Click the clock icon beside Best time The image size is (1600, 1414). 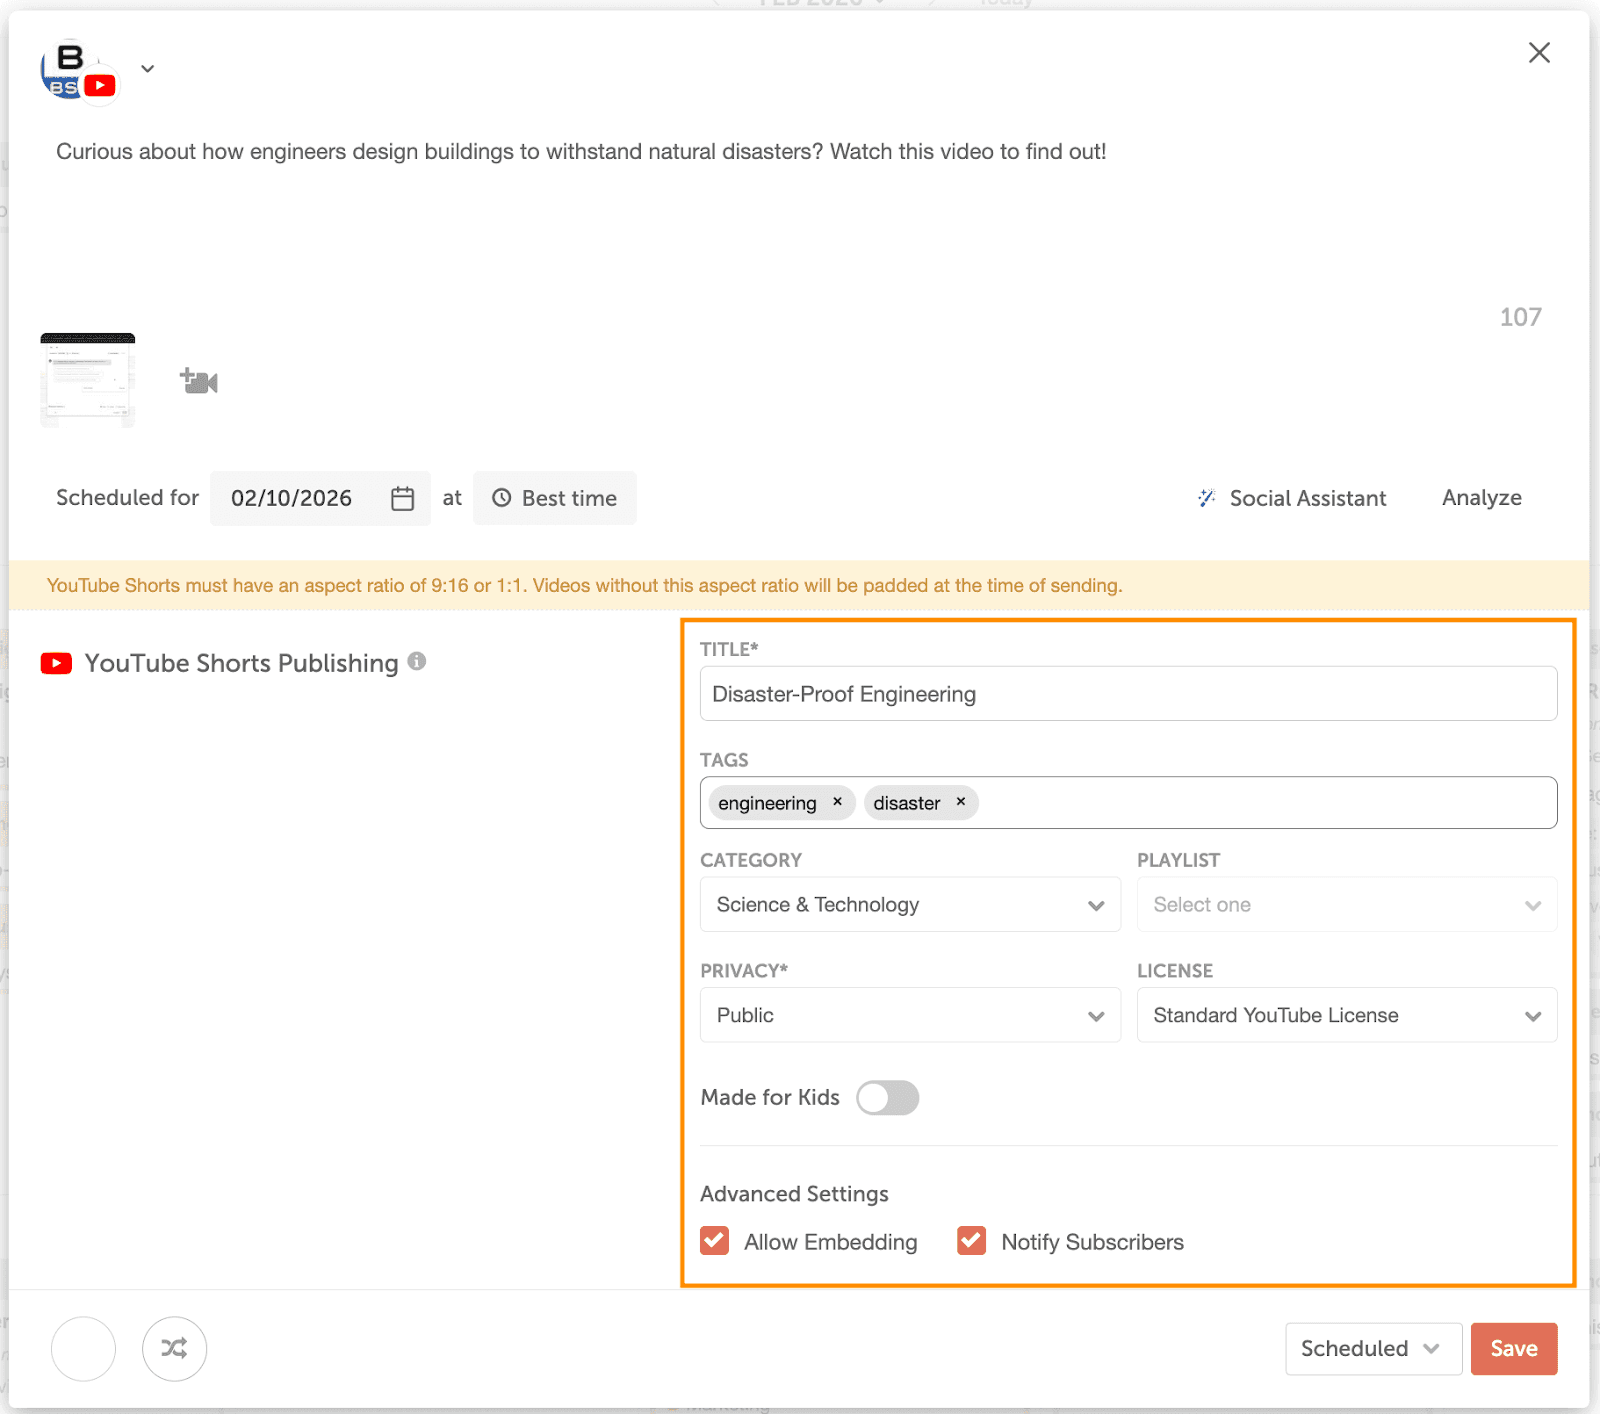pos(502,497)
